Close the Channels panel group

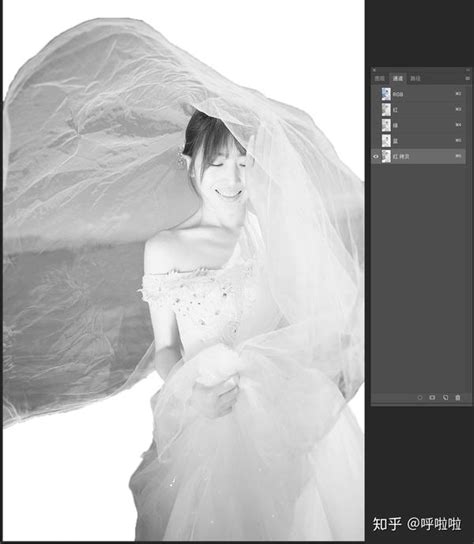tap(374, 70)
